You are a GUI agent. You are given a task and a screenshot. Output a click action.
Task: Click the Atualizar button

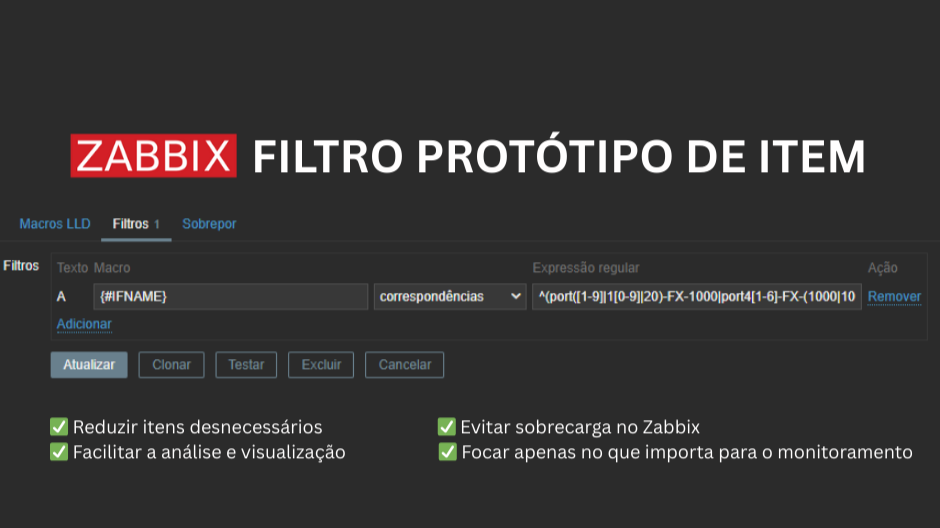click(89, 364)
